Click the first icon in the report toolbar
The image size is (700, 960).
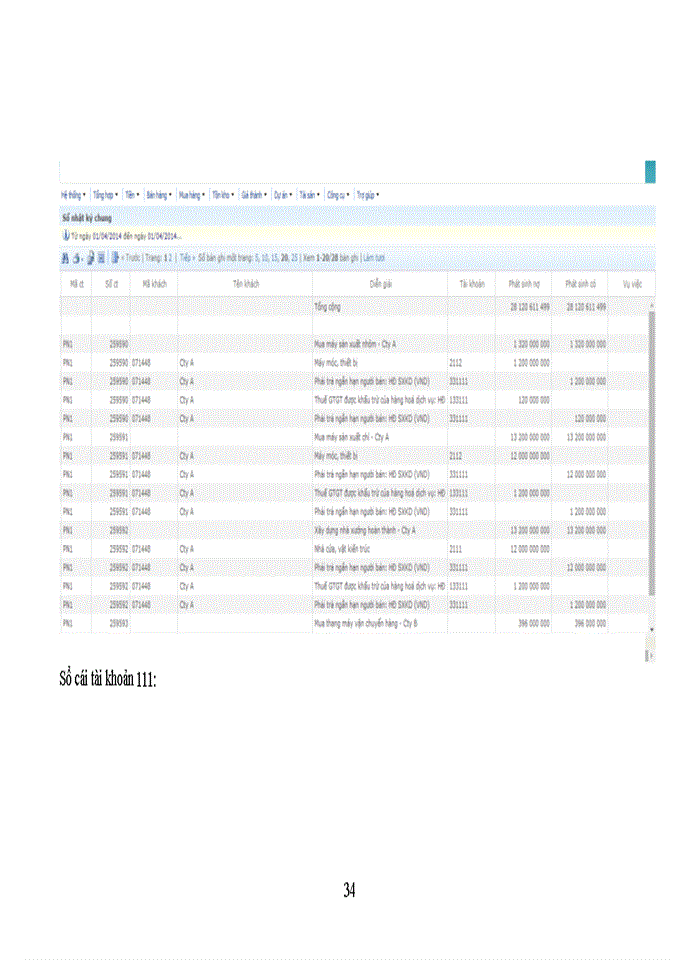pos(65,257)
